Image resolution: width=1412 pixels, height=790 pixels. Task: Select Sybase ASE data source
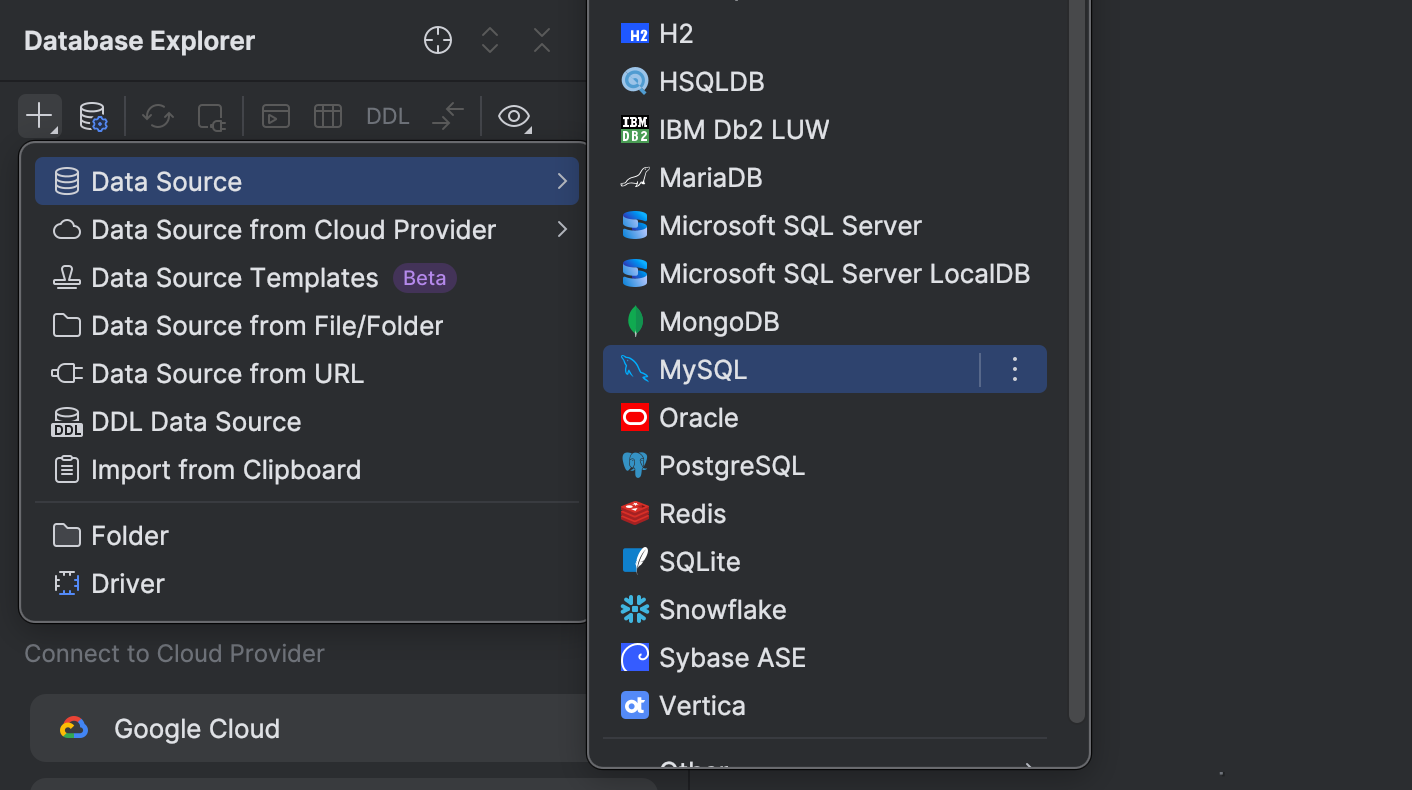[x=825, y=657]
